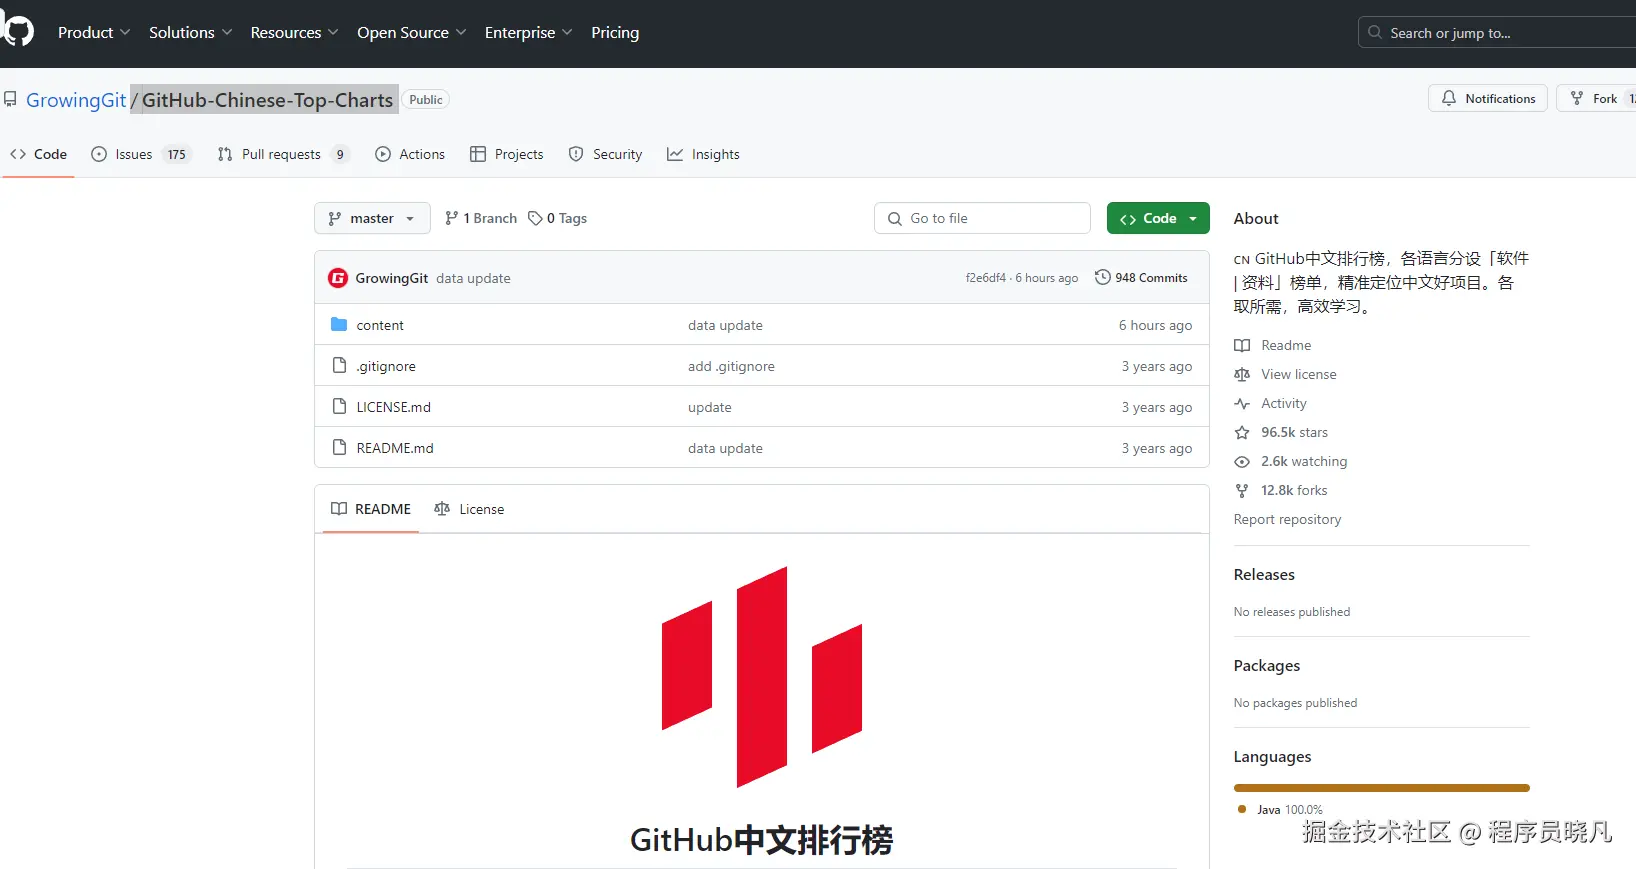Open the GrowingGit commit author link
Viewport: 1636px width, 869px height.
pyautogui.click(x=392, y=278)
